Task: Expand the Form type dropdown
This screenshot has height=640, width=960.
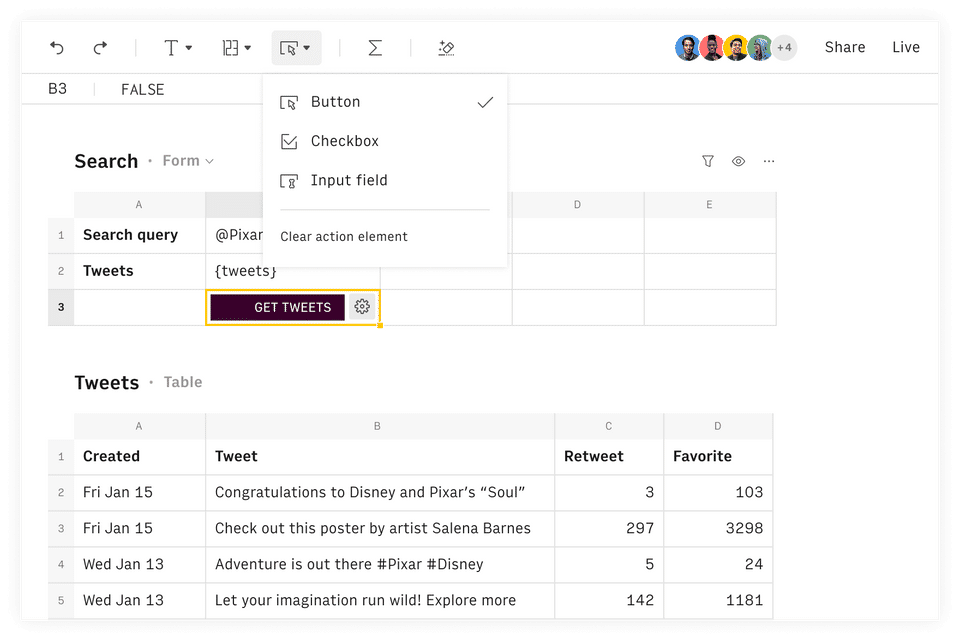Action: coord(188,161)
